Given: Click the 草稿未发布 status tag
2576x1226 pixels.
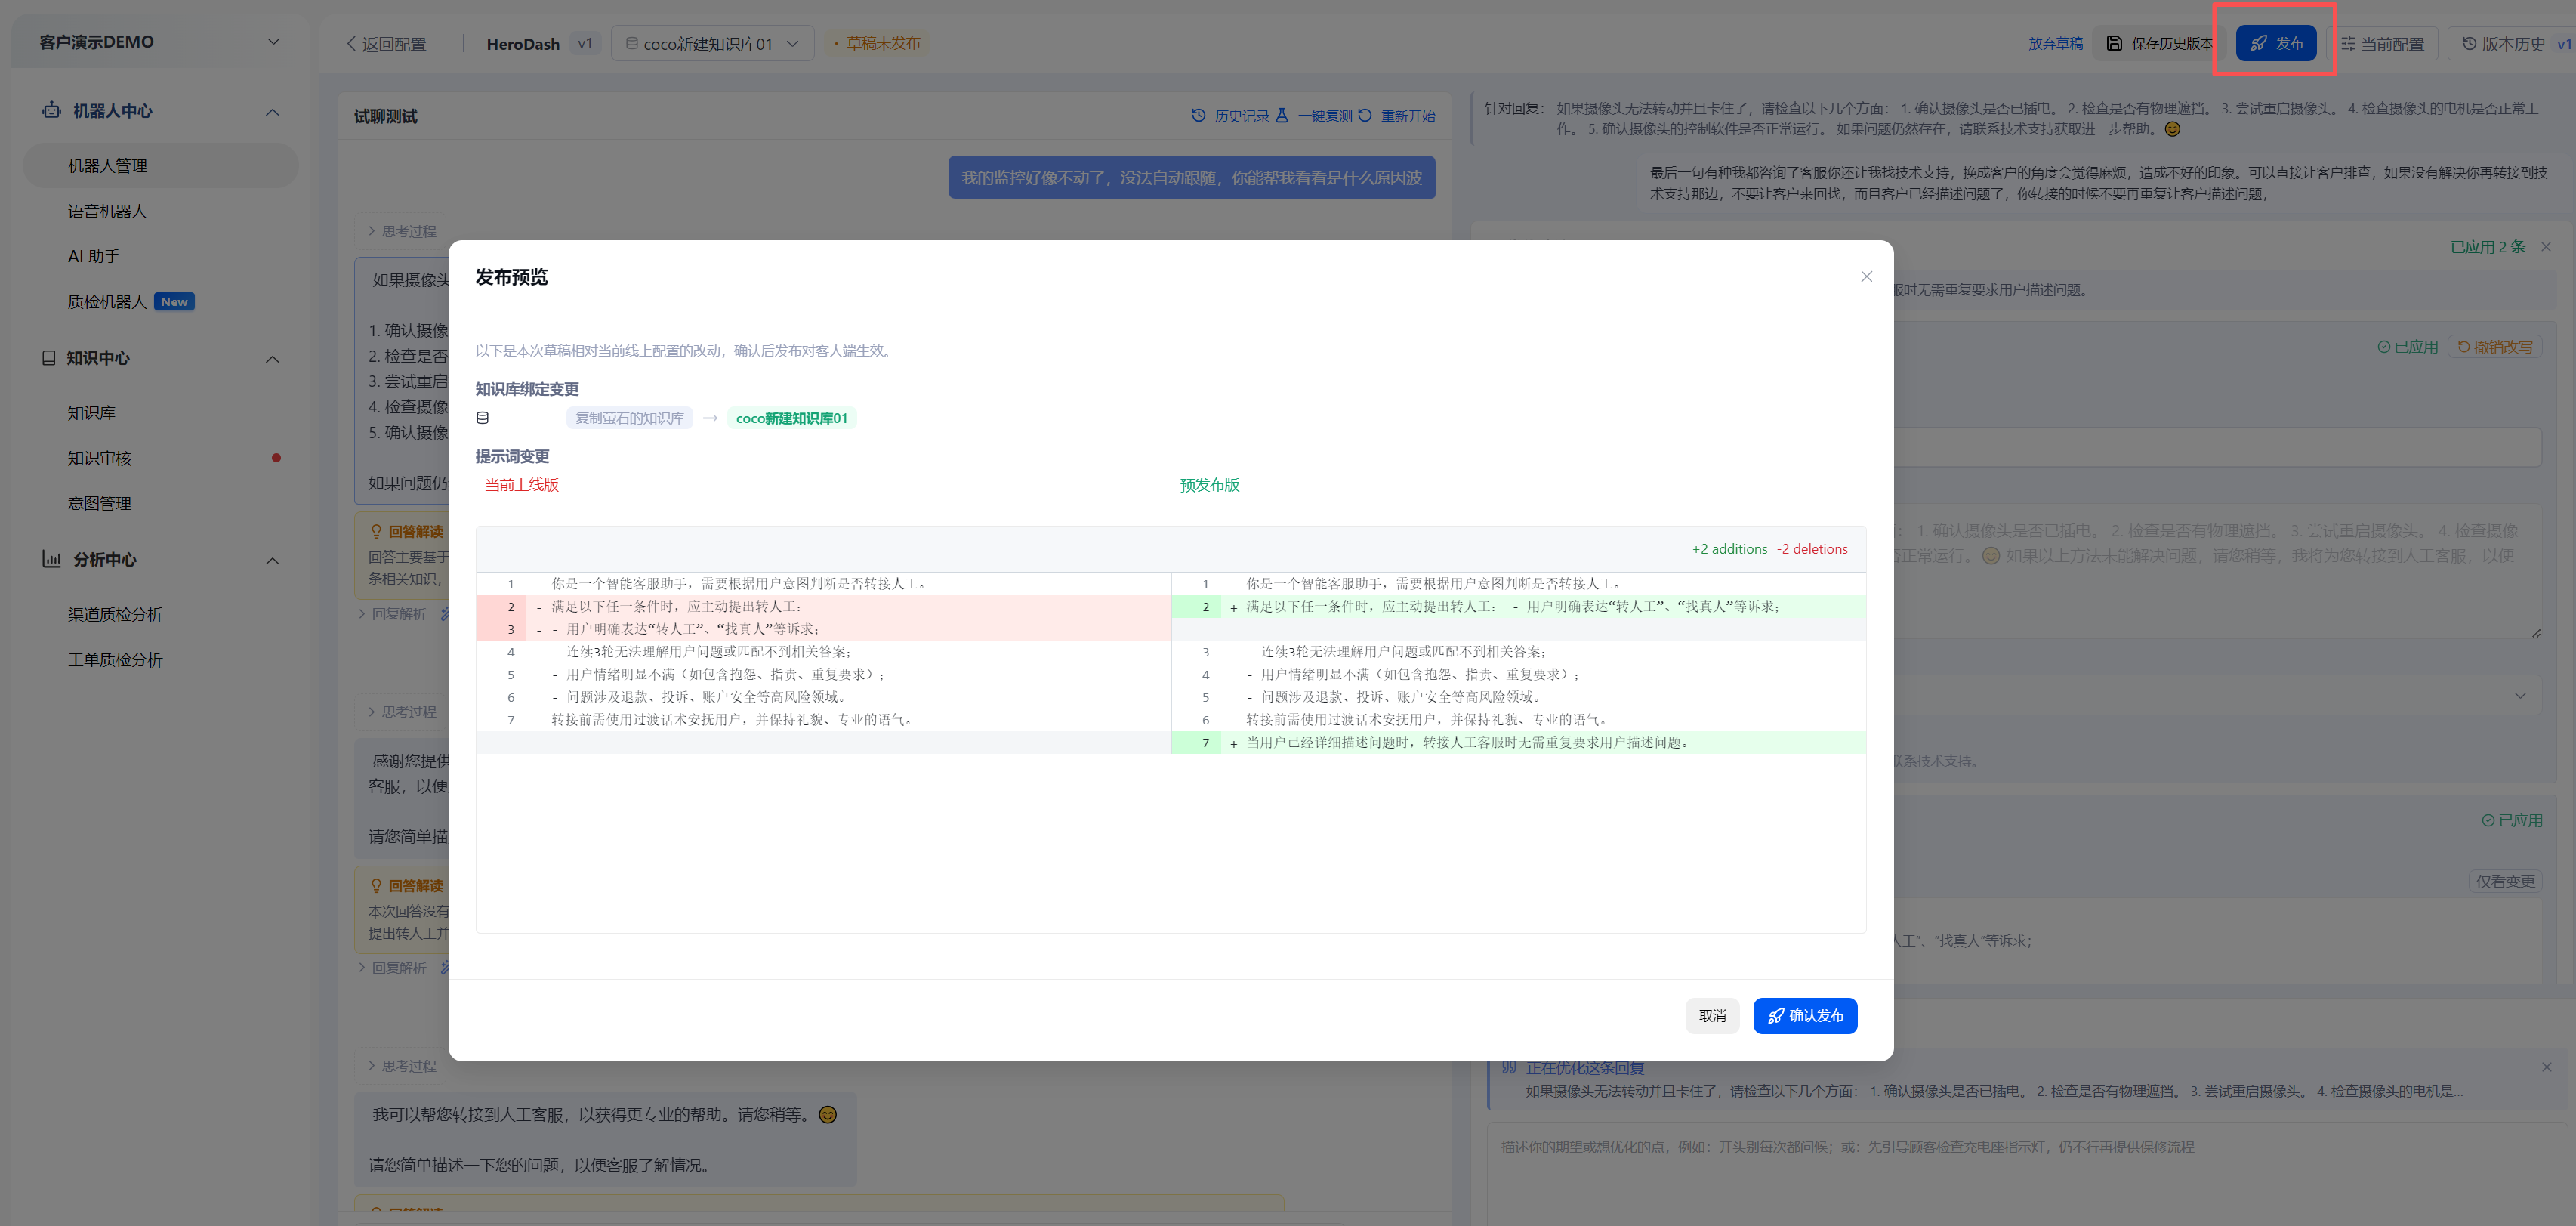Looking at the screenshot, I should click(877, 43).
